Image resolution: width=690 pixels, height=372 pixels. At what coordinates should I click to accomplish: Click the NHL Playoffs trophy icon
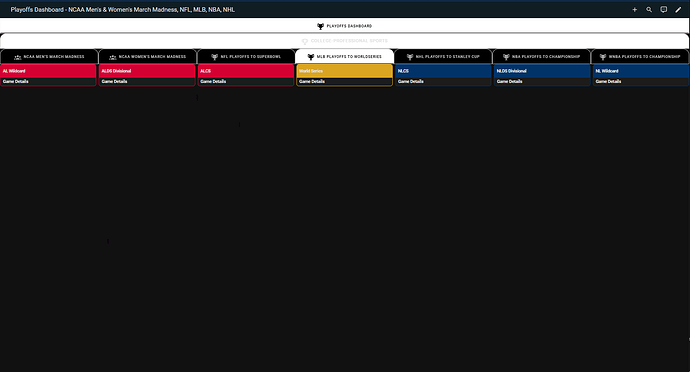click(410, 57)
